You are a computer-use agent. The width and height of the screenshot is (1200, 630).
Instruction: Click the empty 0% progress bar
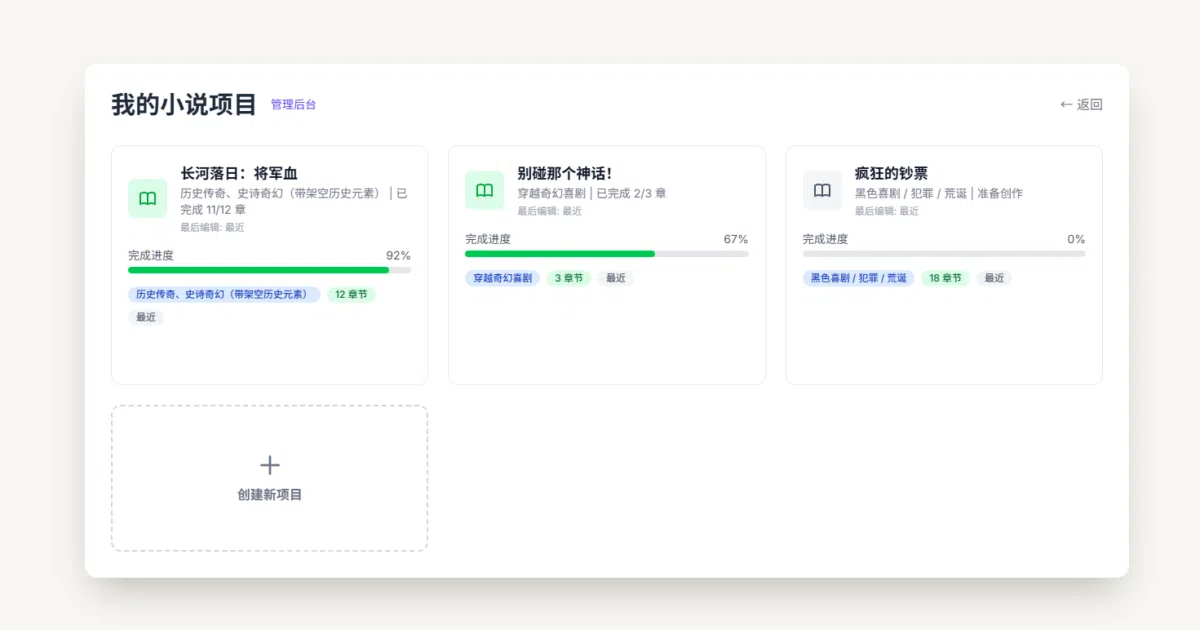(x=944, y=254)
